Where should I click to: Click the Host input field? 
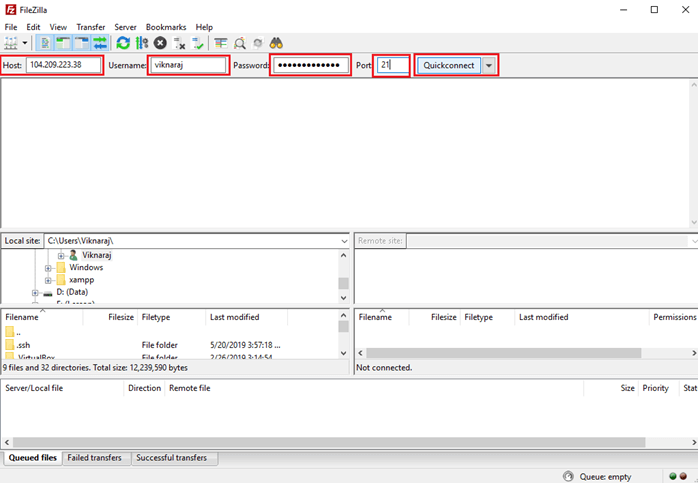64,65
